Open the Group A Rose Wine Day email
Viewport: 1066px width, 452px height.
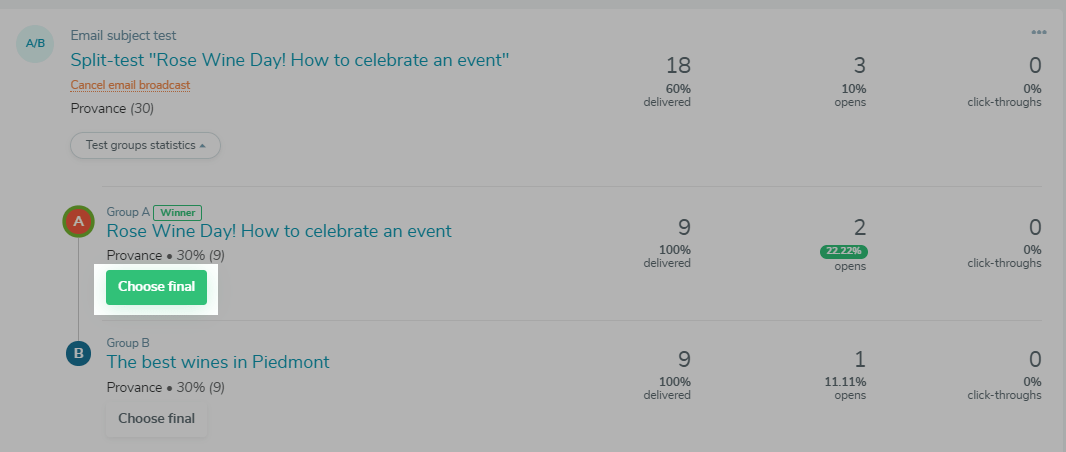[x=279, y=231]
